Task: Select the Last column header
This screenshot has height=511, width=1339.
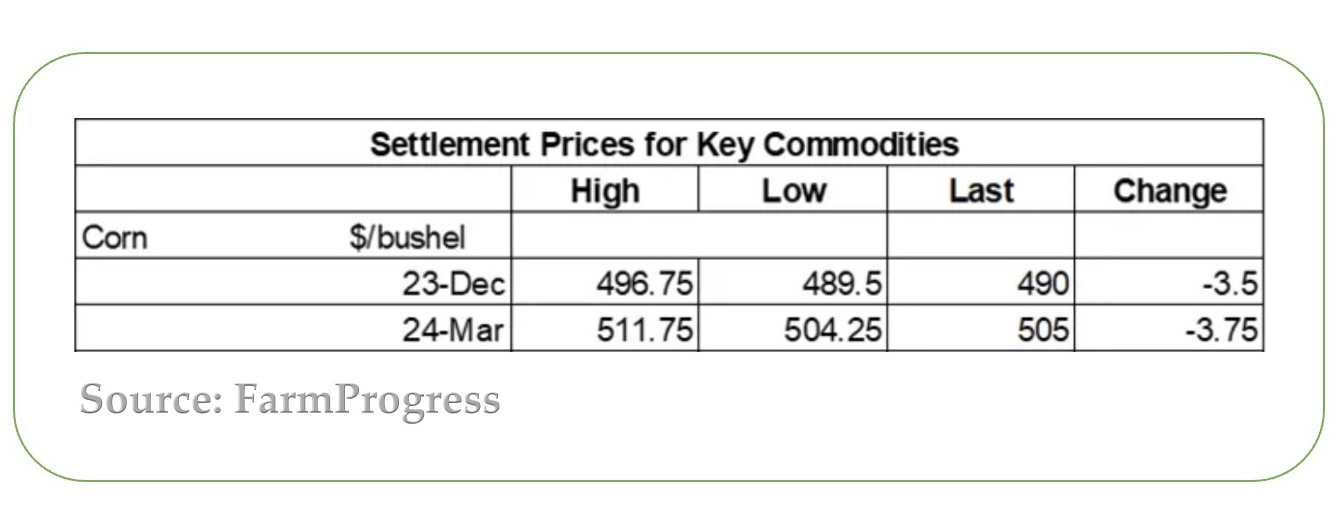Action: click(981, 190)
